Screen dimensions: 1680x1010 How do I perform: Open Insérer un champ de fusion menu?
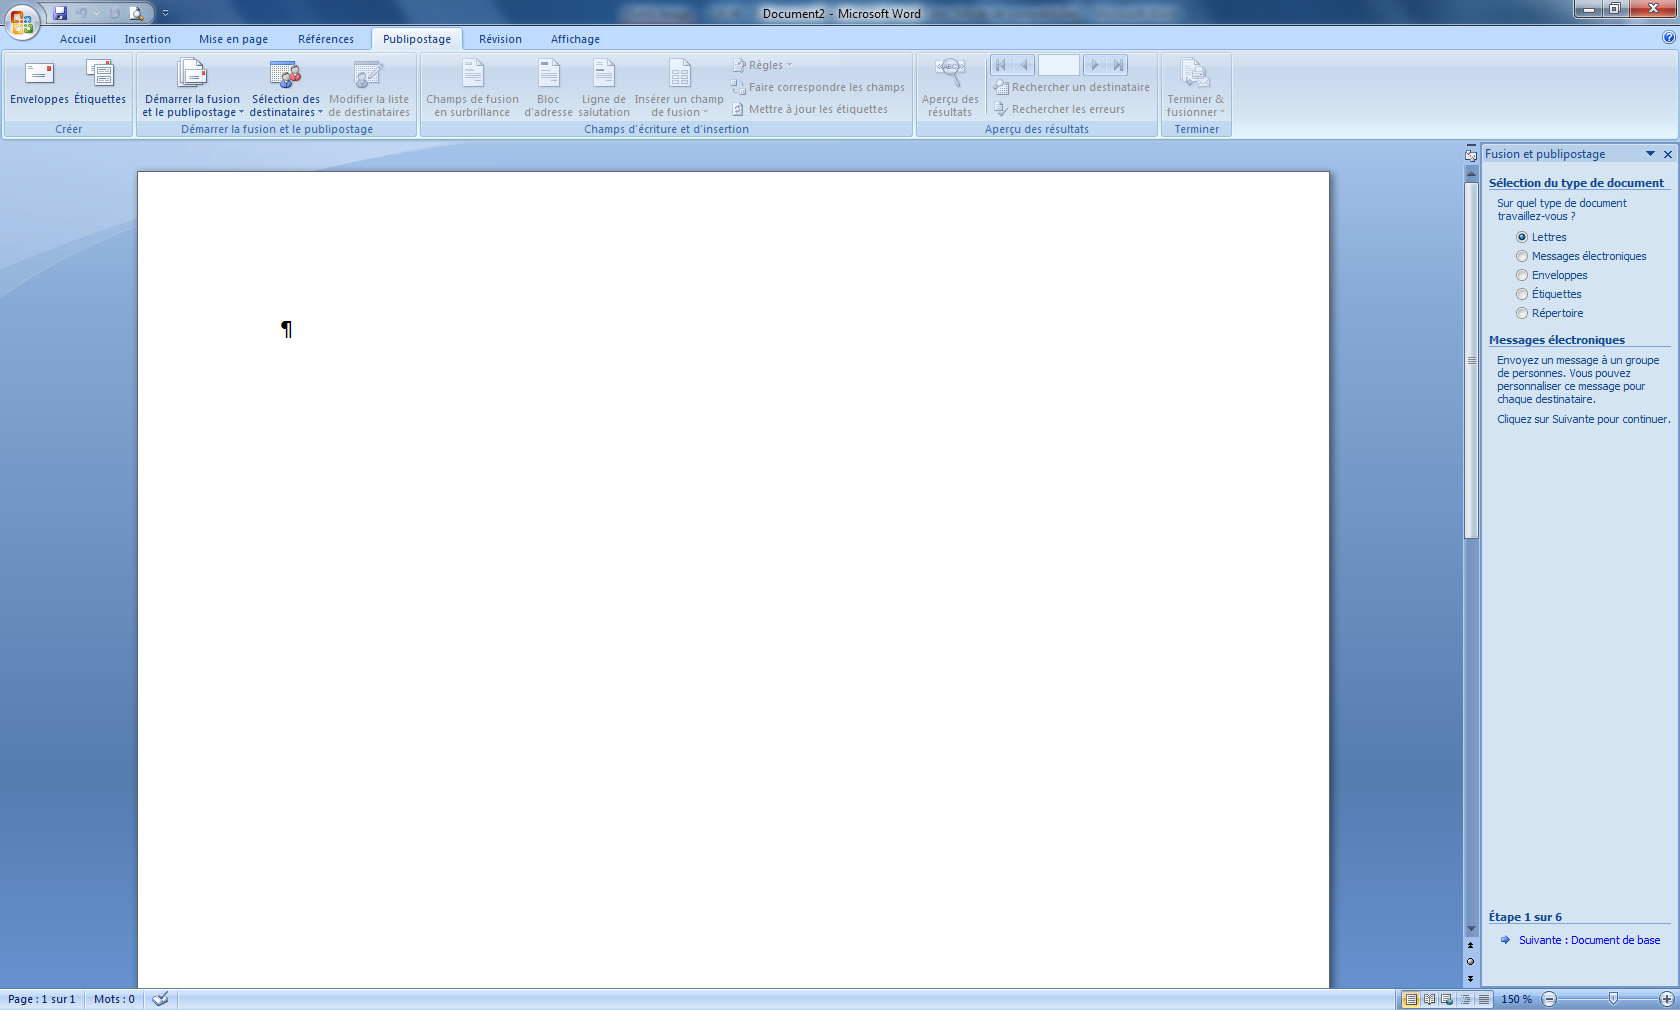click(679, 88)
